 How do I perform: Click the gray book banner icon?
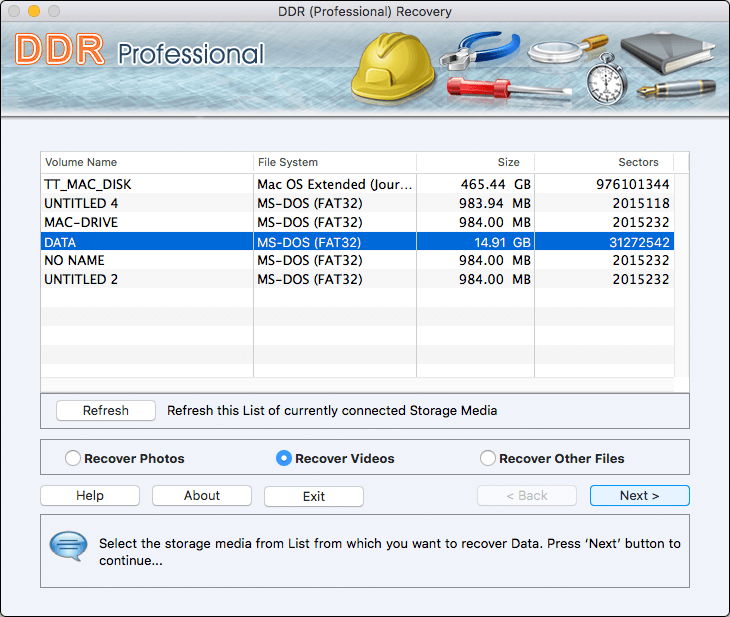pos(668,53)
